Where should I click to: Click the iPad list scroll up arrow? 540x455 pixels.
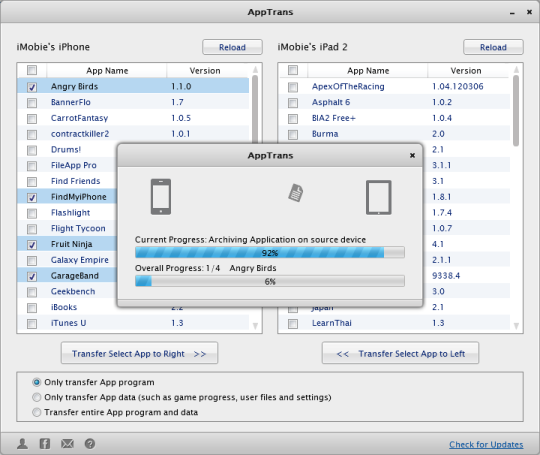[x=516, y=70]
